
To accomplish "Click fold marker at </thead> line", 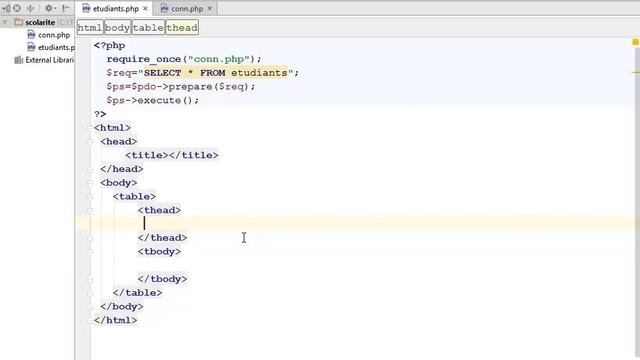I will pyautogui.click(x=90, y=238).
